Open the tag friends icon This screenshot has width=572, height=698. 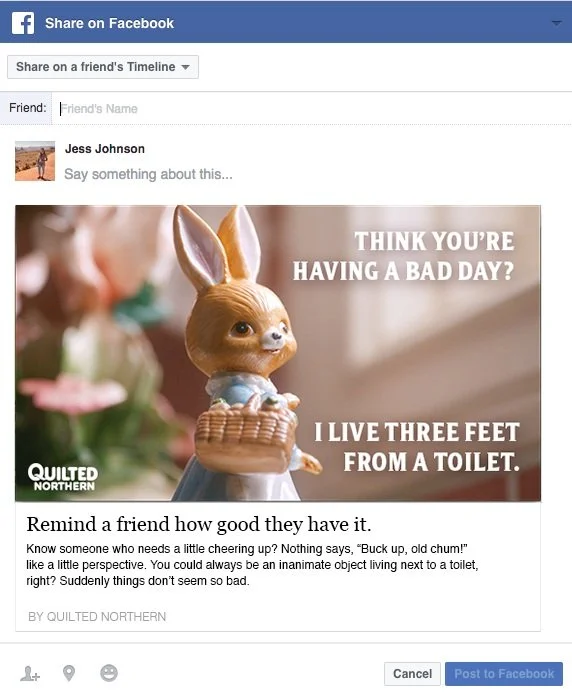pyautogui.click(x=30, y=673)
